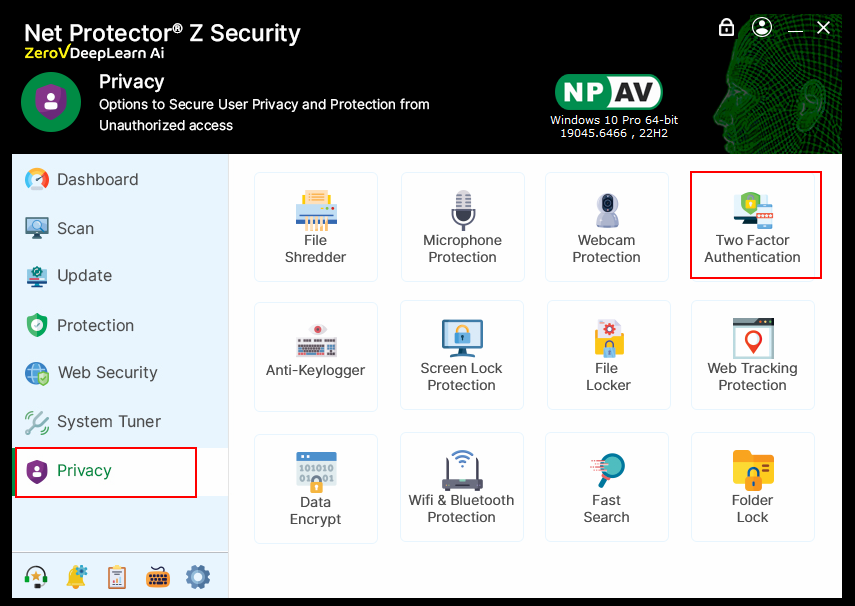Select the File Locker tile
855x606 pixels.
tap(608, 356)
